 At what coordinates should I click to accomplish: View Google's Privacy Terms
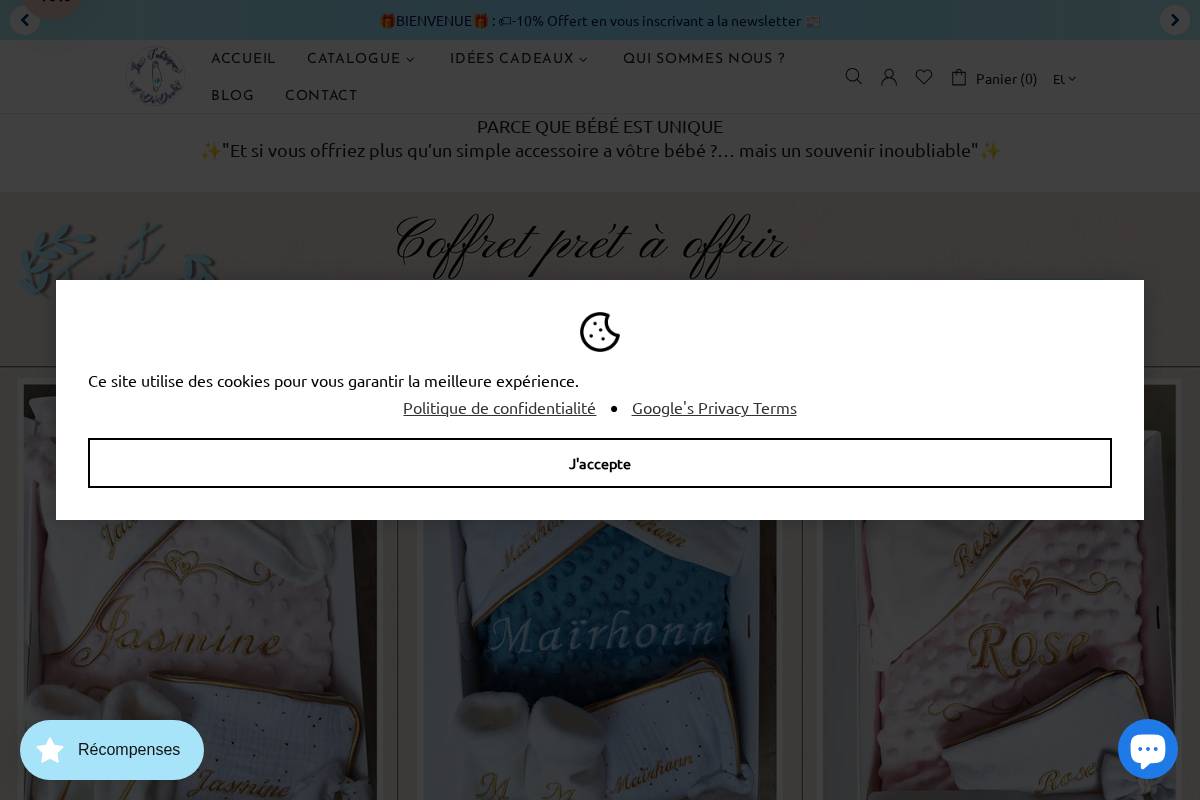pyautogui.click(x=714, y=407)
